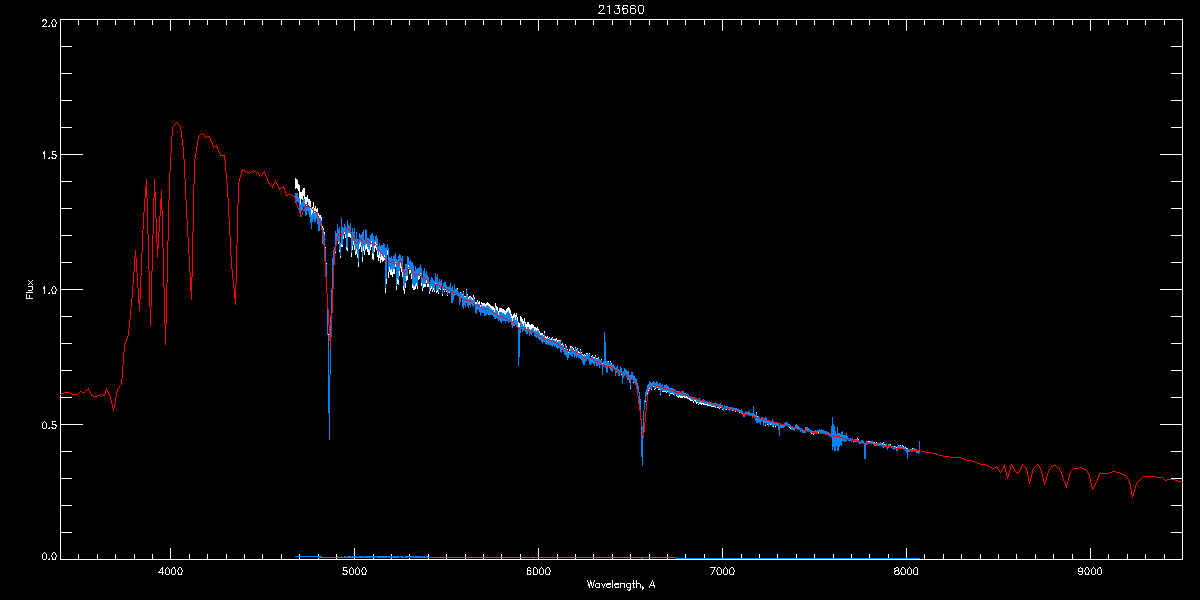
Task: Click the 6000 wavelength tick label
Action: tap(539, 572)
